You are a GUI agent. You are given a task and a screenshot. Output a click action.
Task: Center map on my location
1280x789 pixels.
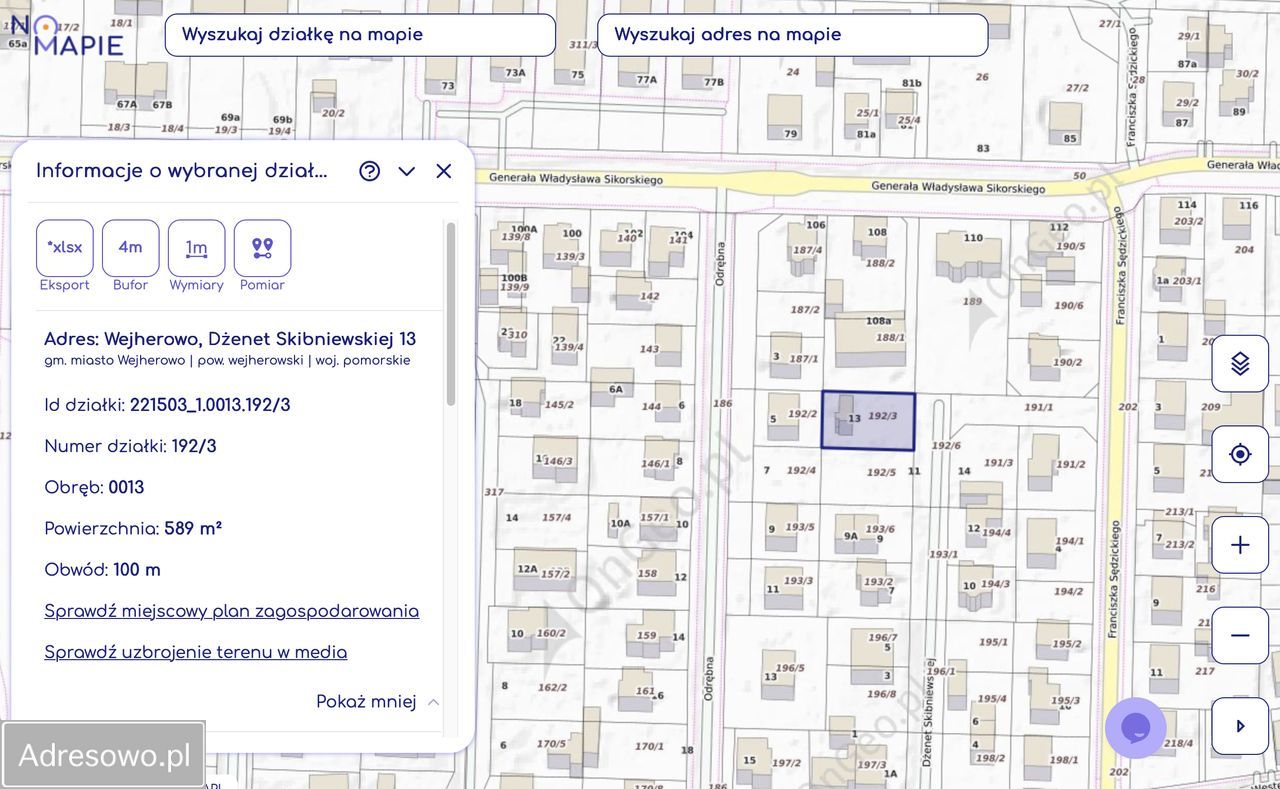pos(1240,454)
